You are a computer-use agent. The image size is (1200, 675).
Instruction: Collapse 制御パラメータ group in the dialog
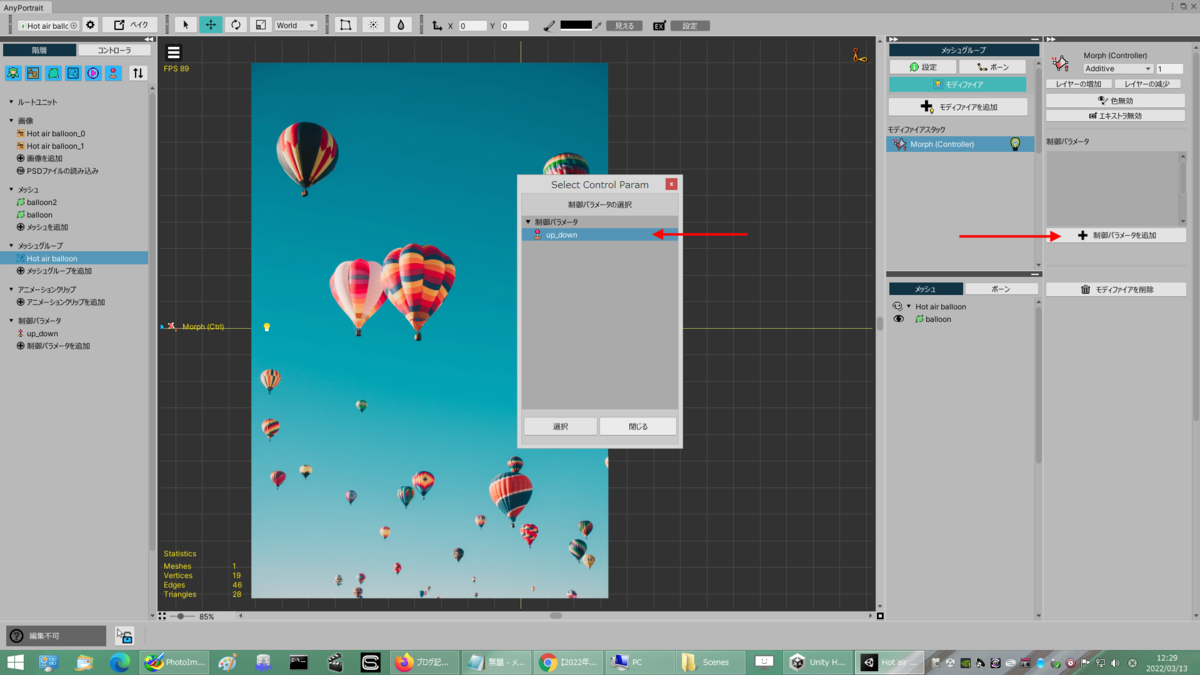tap(528, 222)
